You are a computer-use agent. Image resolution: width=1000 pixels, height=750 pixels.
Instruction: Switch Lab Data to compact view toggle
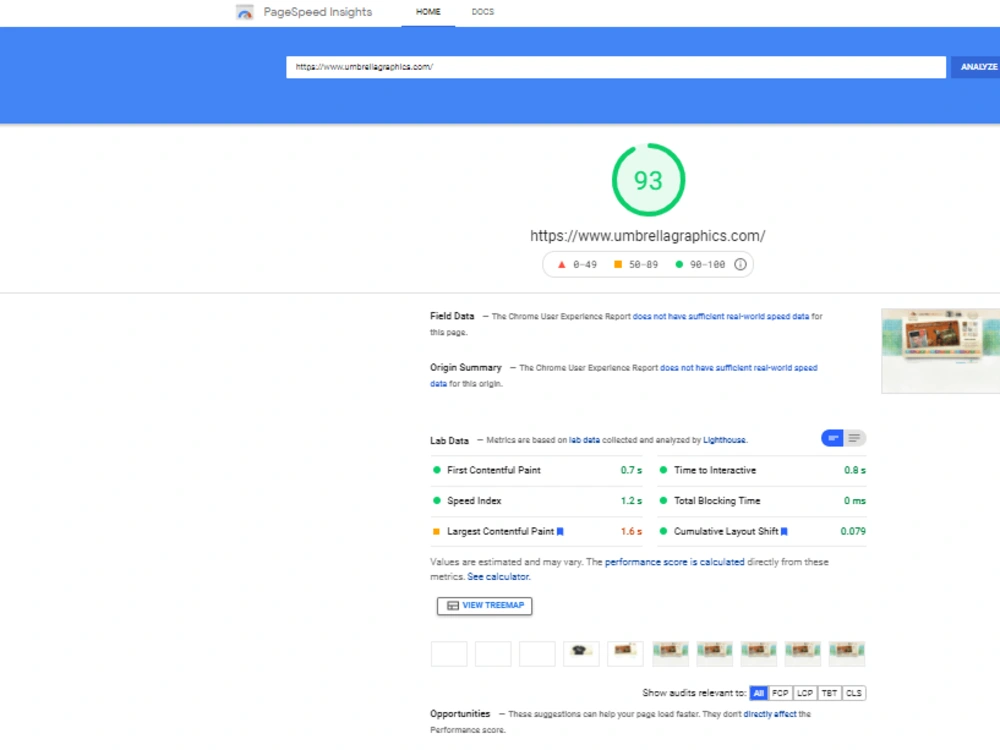pyautogui.click(x=832, y=438)
